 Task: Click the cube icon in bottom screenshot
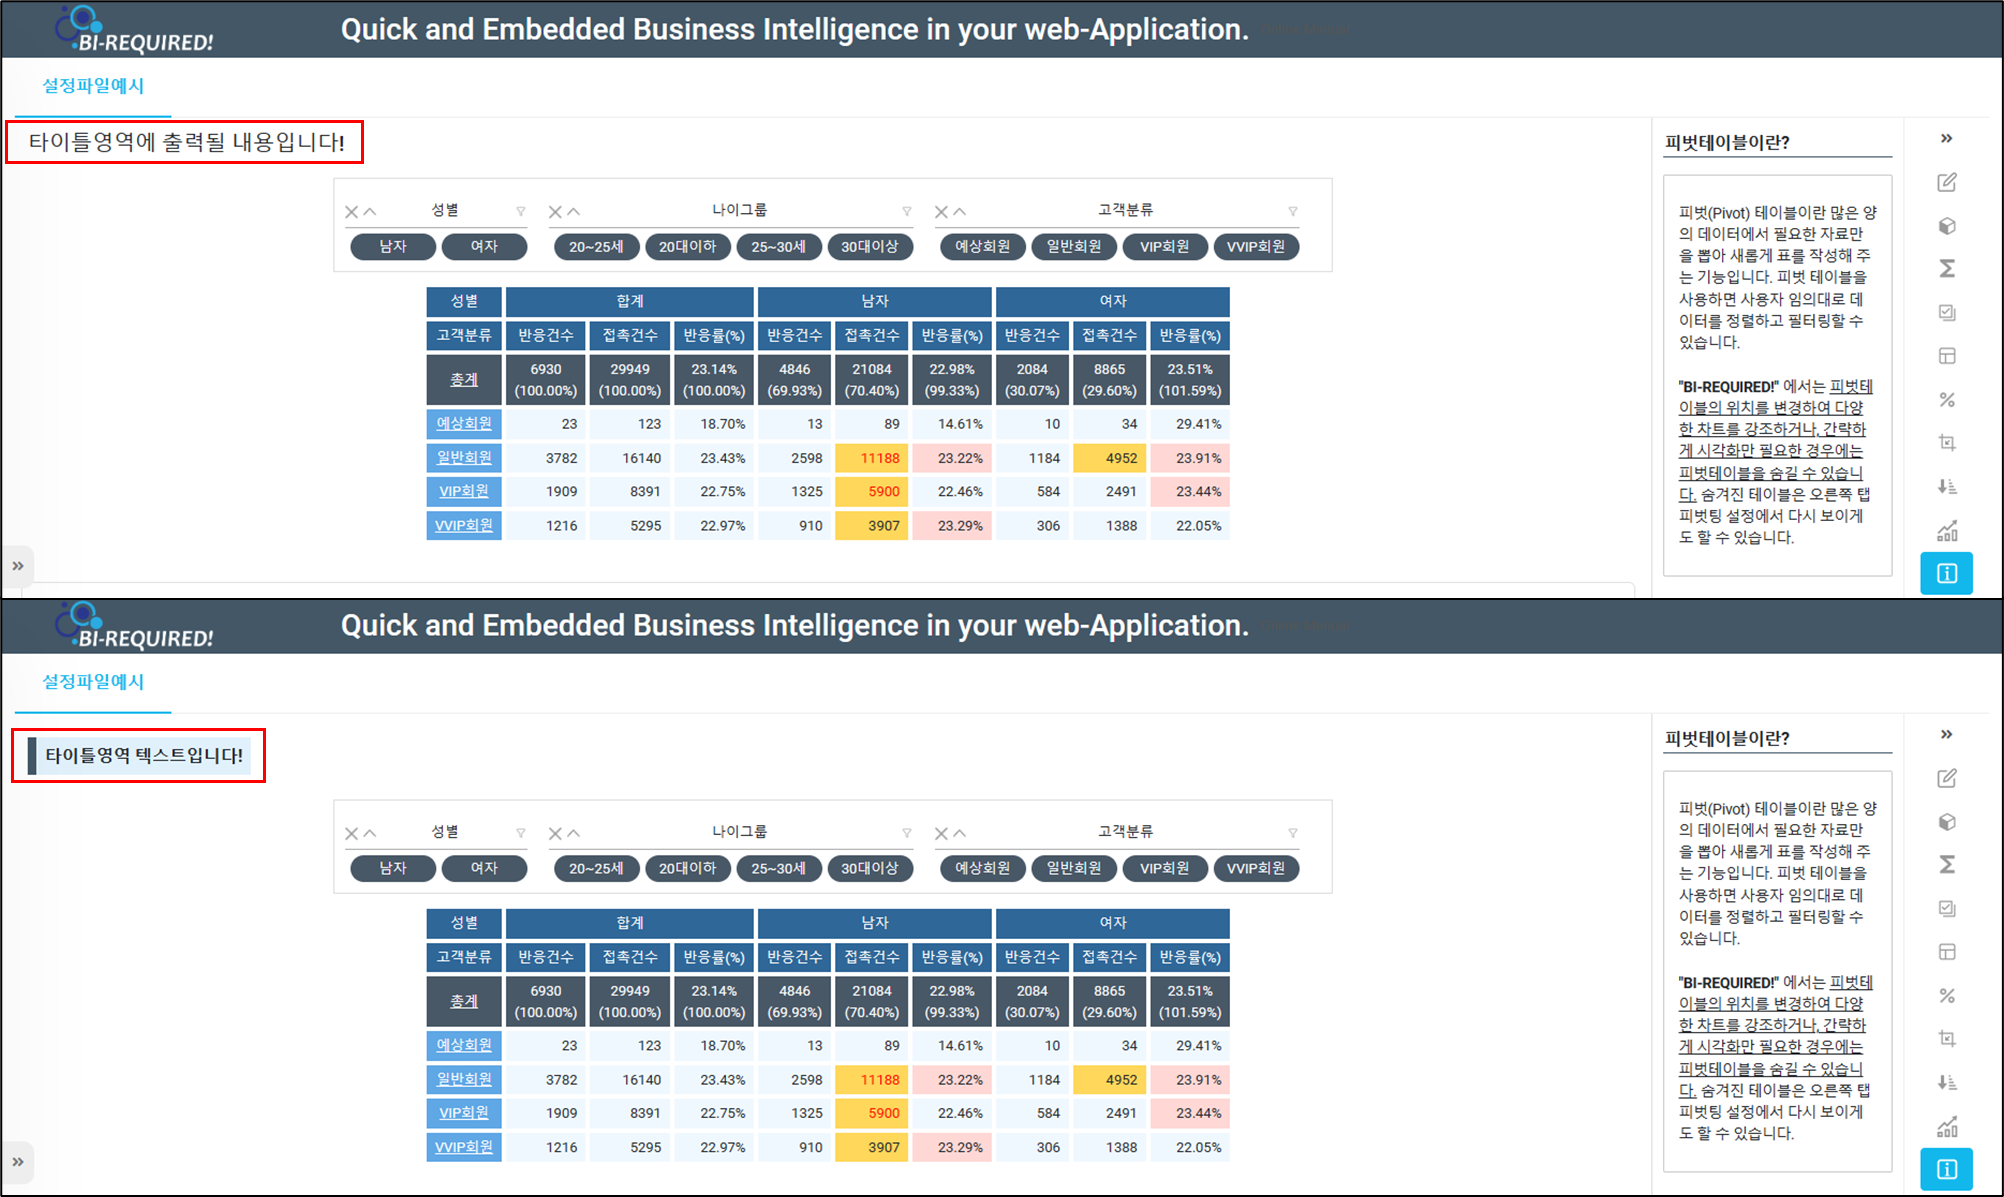(x=1946, y=822)
